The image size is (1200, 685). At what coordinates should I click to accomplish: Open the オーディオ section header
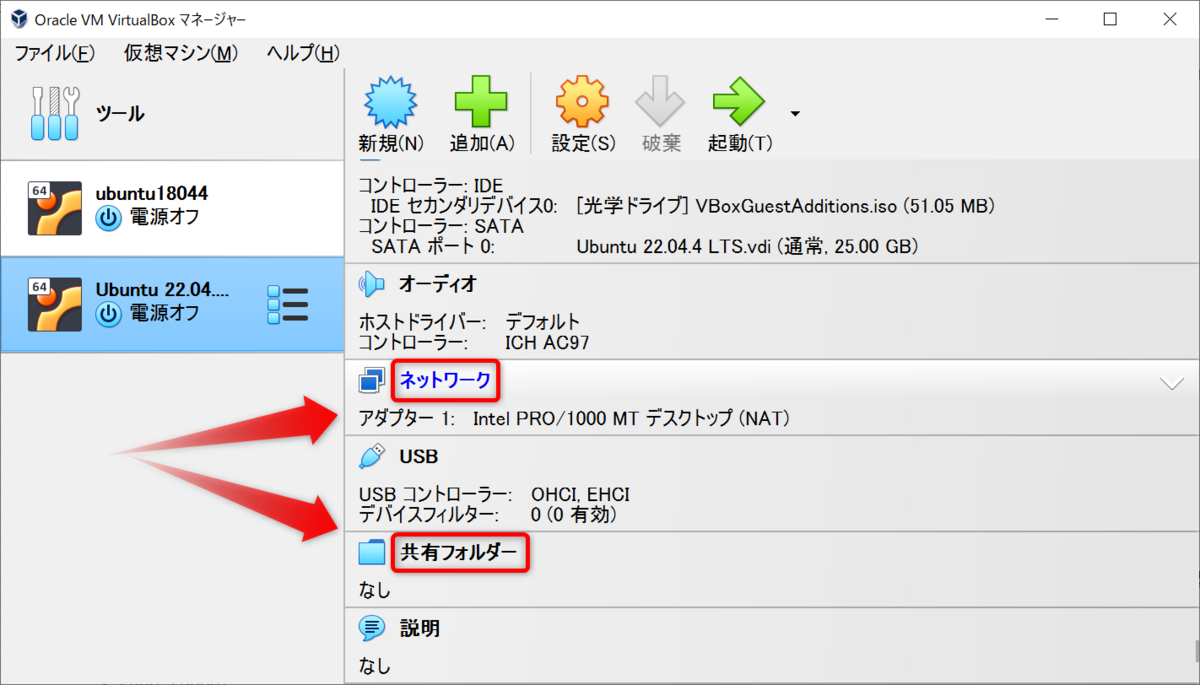438,284
